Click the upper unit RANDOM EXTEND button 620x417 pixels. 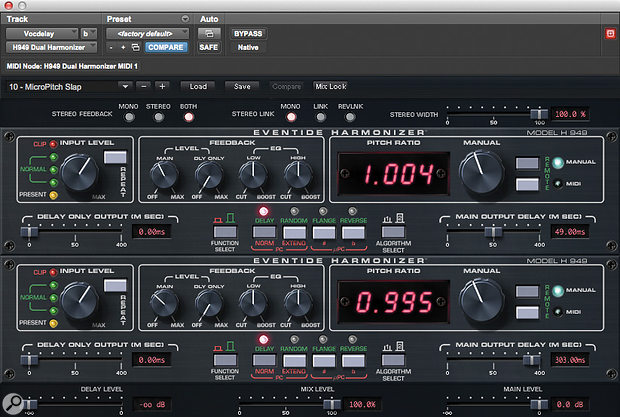pos(294,232)
